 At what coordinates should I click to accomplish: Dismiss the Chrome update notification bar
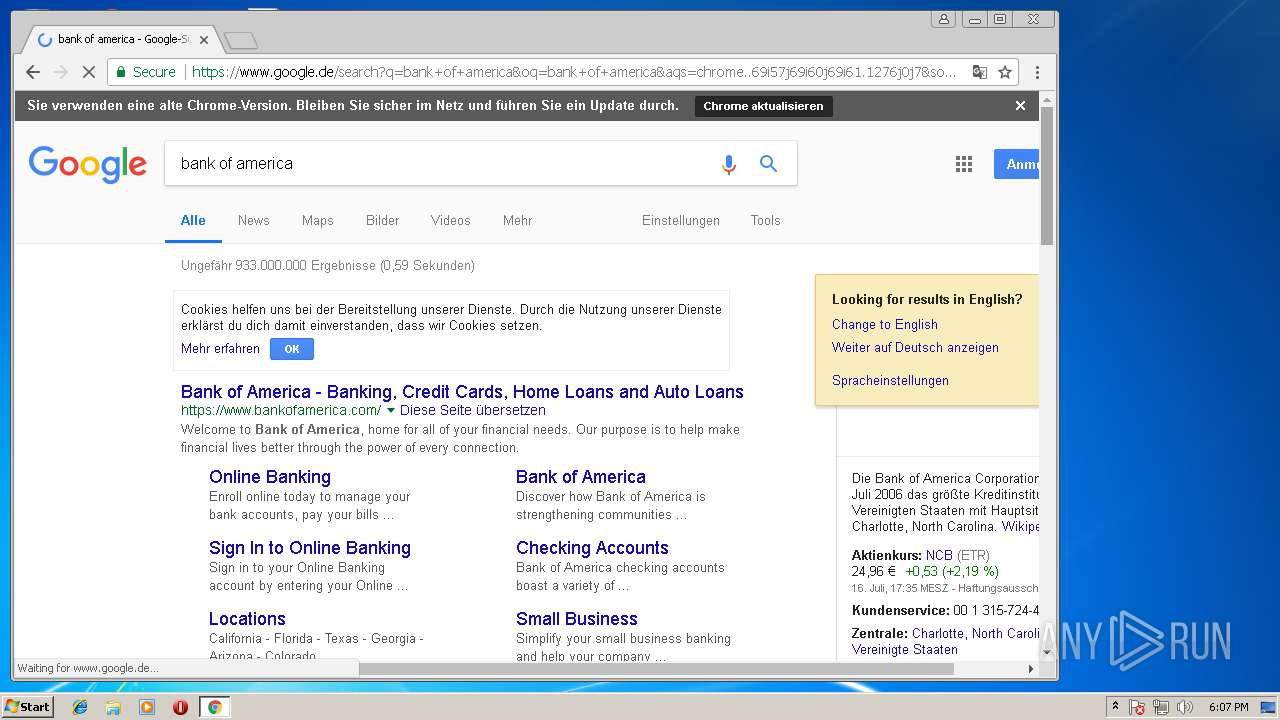click(x=1020, y=106)
